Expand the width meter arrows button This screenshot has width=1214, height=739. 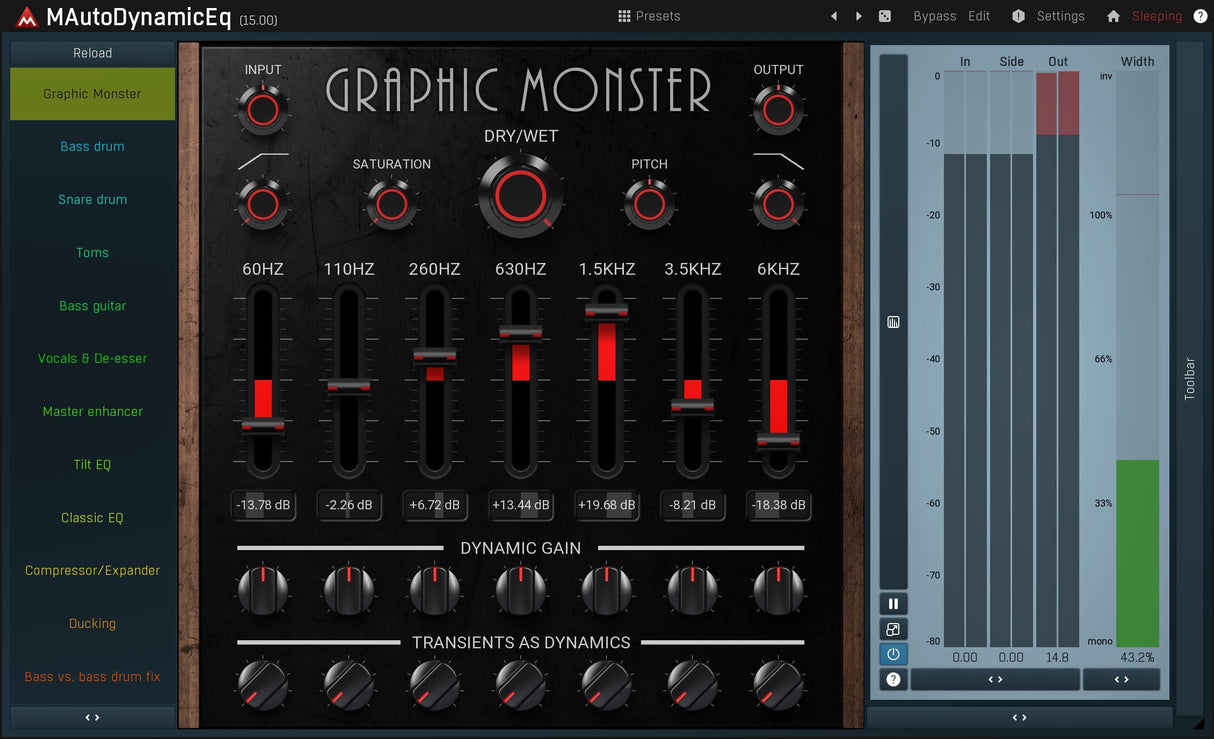click(x=1121, y=679)
